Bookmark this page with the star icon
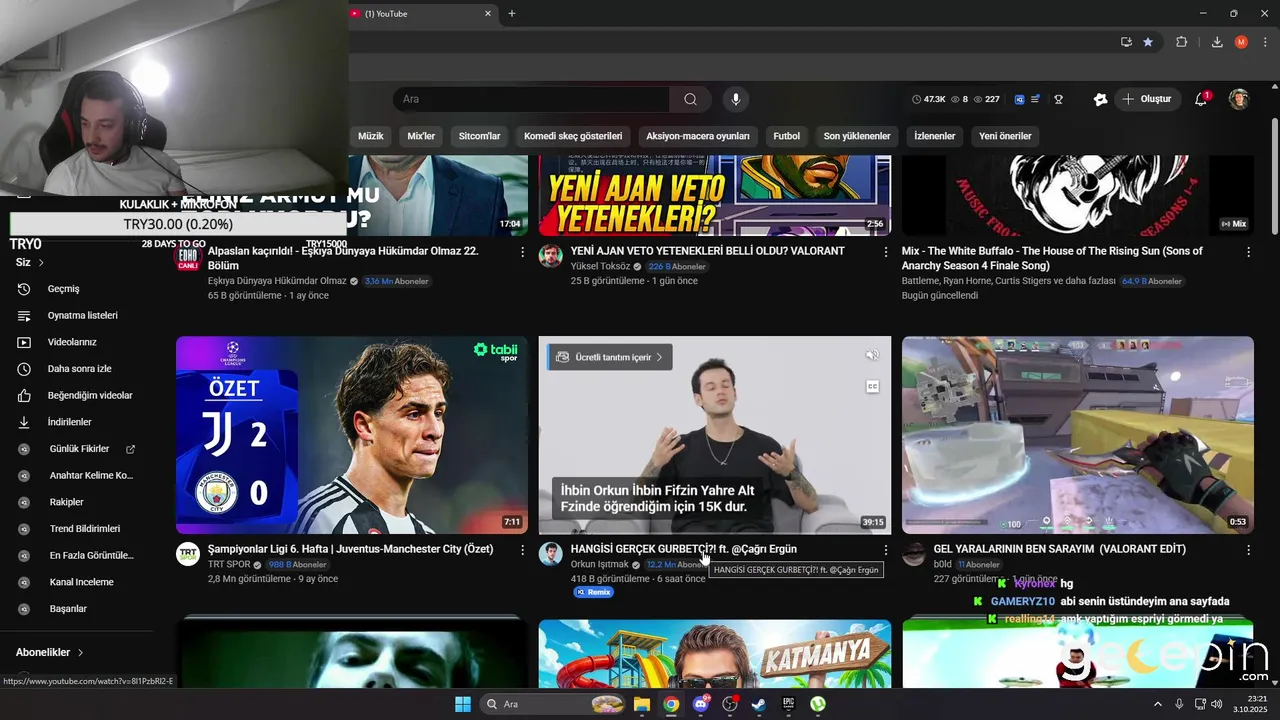The width and height of the screenshot is (1280, 720). click(x=1148, y=42)
